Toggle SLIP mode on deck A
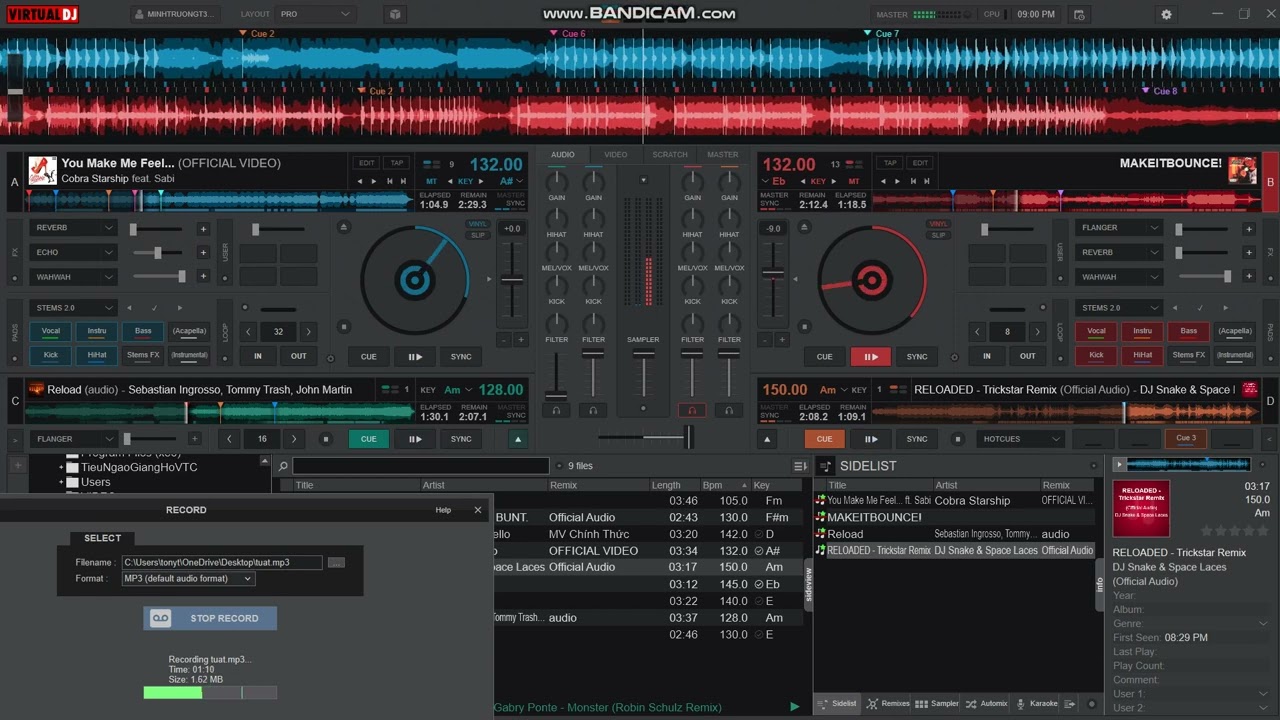Viewport: 1280px width, 720px height. (x=478, y=235)
